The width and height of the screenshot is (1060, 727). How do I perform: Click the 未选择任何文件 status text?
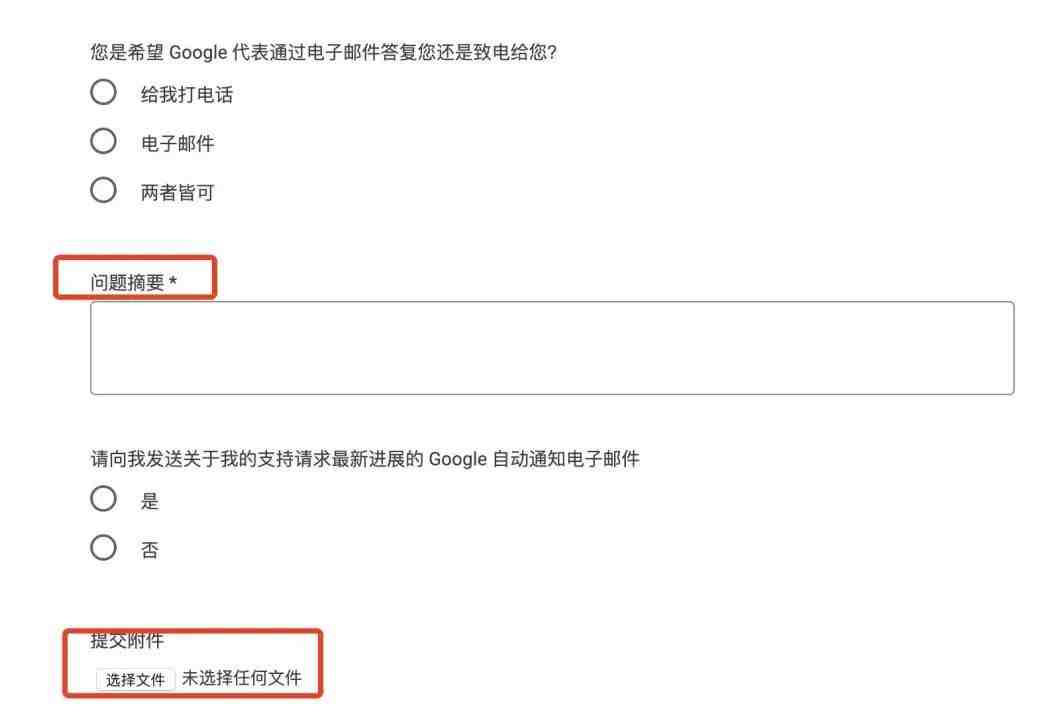click(x=241, y=678)
